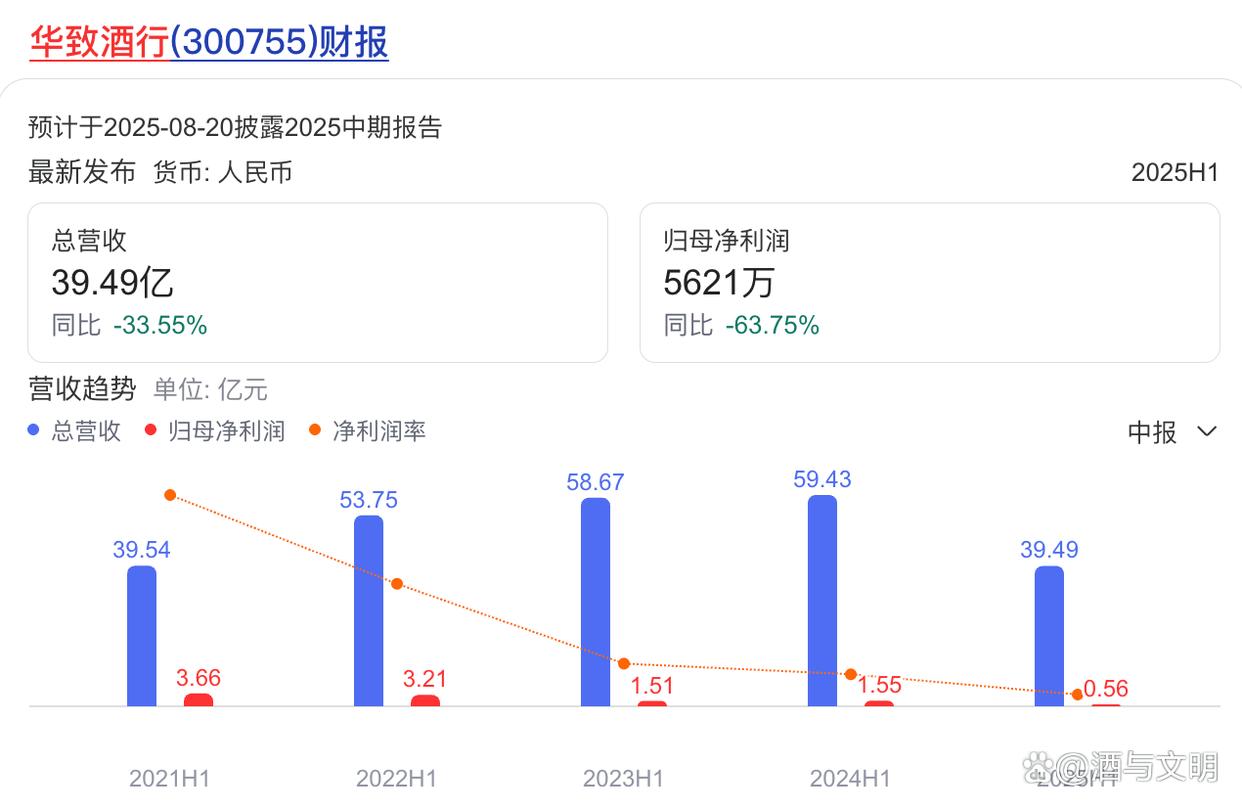Click the 1.51 net profit label

pos(652,686)
